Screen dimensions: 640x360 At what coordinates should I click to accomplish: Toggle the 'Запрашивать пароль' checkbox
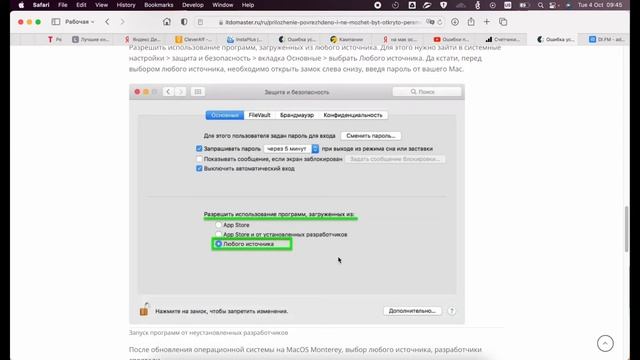pos(199,149)
